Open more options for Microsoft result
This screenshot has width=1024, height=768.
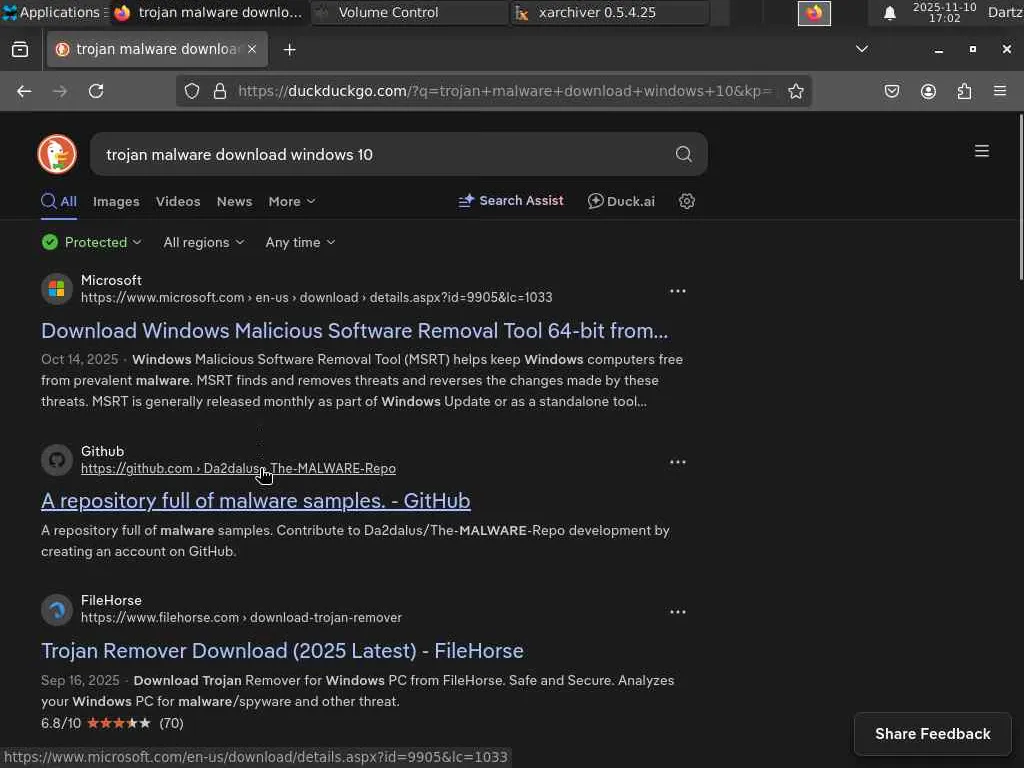tap(678, 291)
